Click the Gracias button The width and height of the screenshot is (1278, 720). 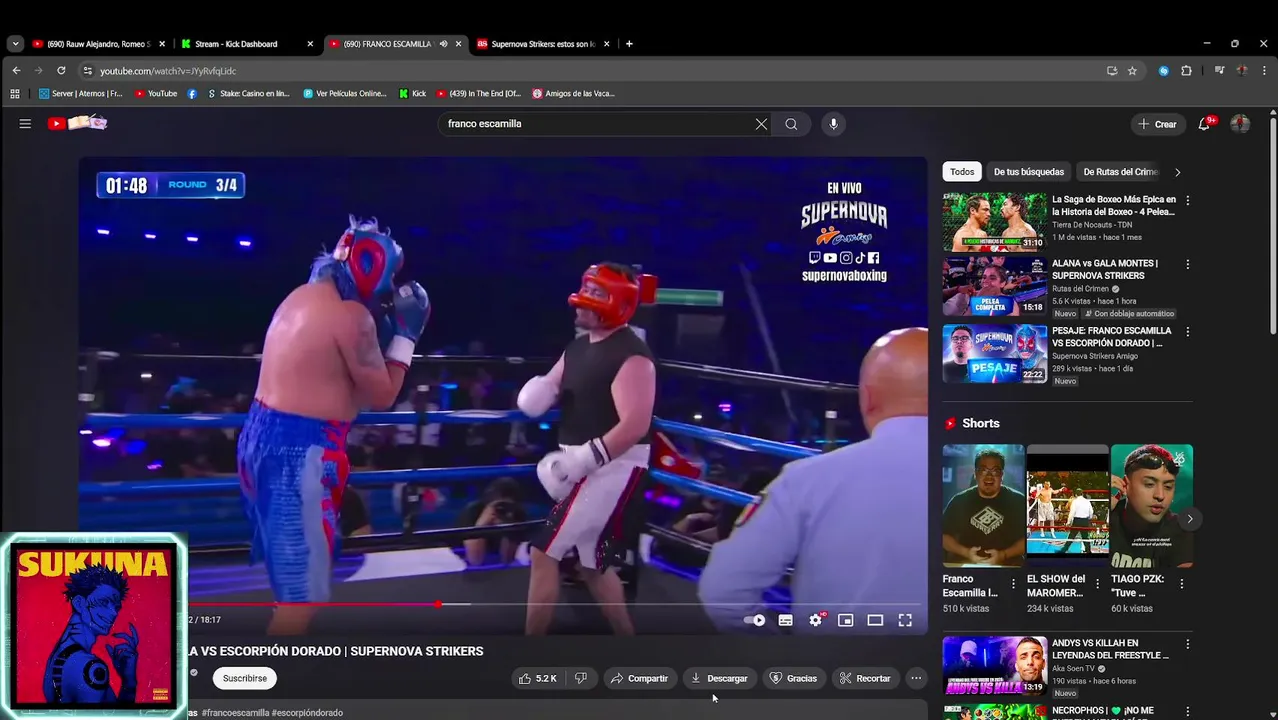coord(793,678)
